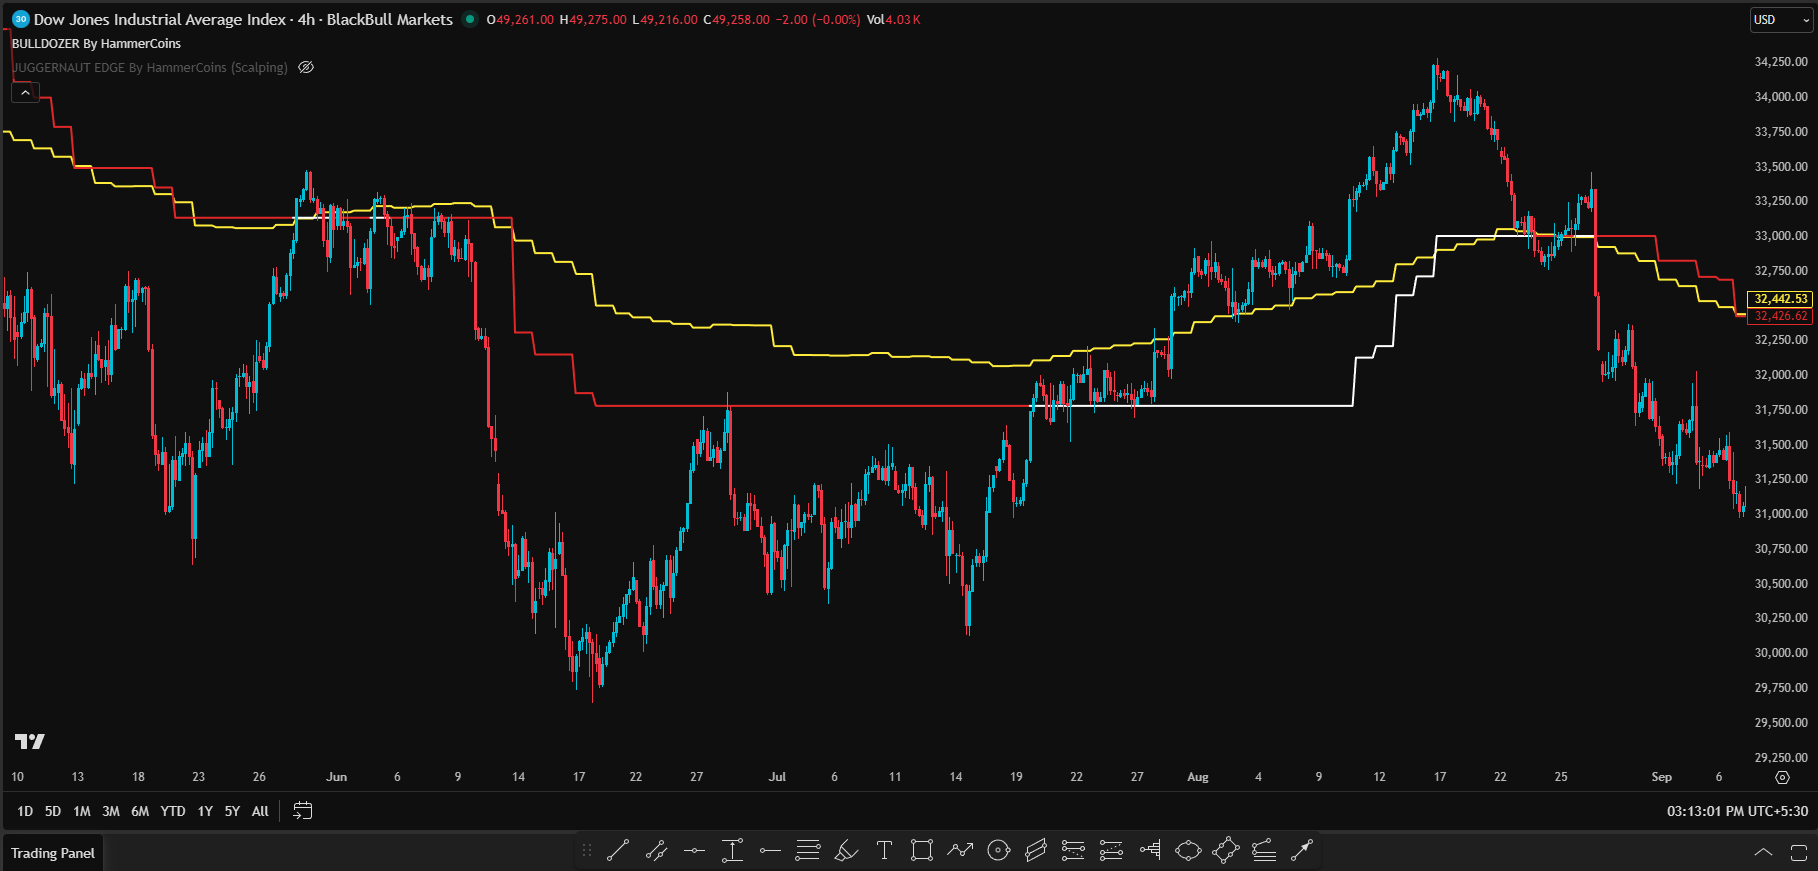
Task: Click the BULLDOZER By HammerCoins indicator title
Action: tap(97, 44)
